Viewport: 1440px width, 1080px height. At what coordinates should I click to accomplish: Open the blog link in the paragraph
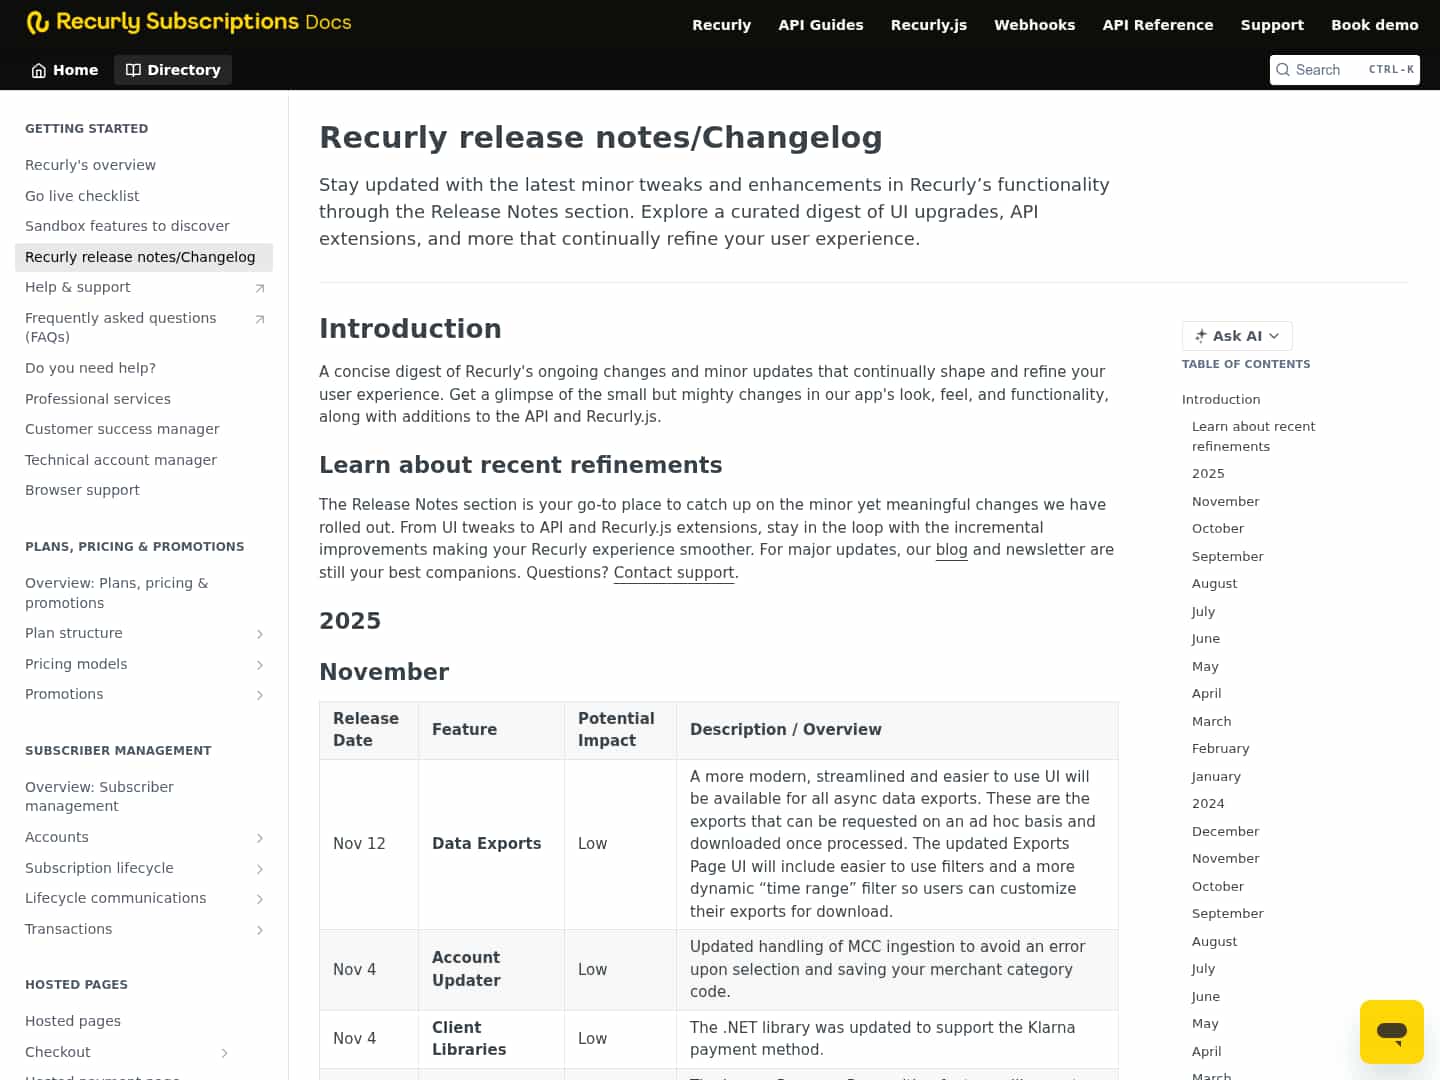tap(951, 550)
